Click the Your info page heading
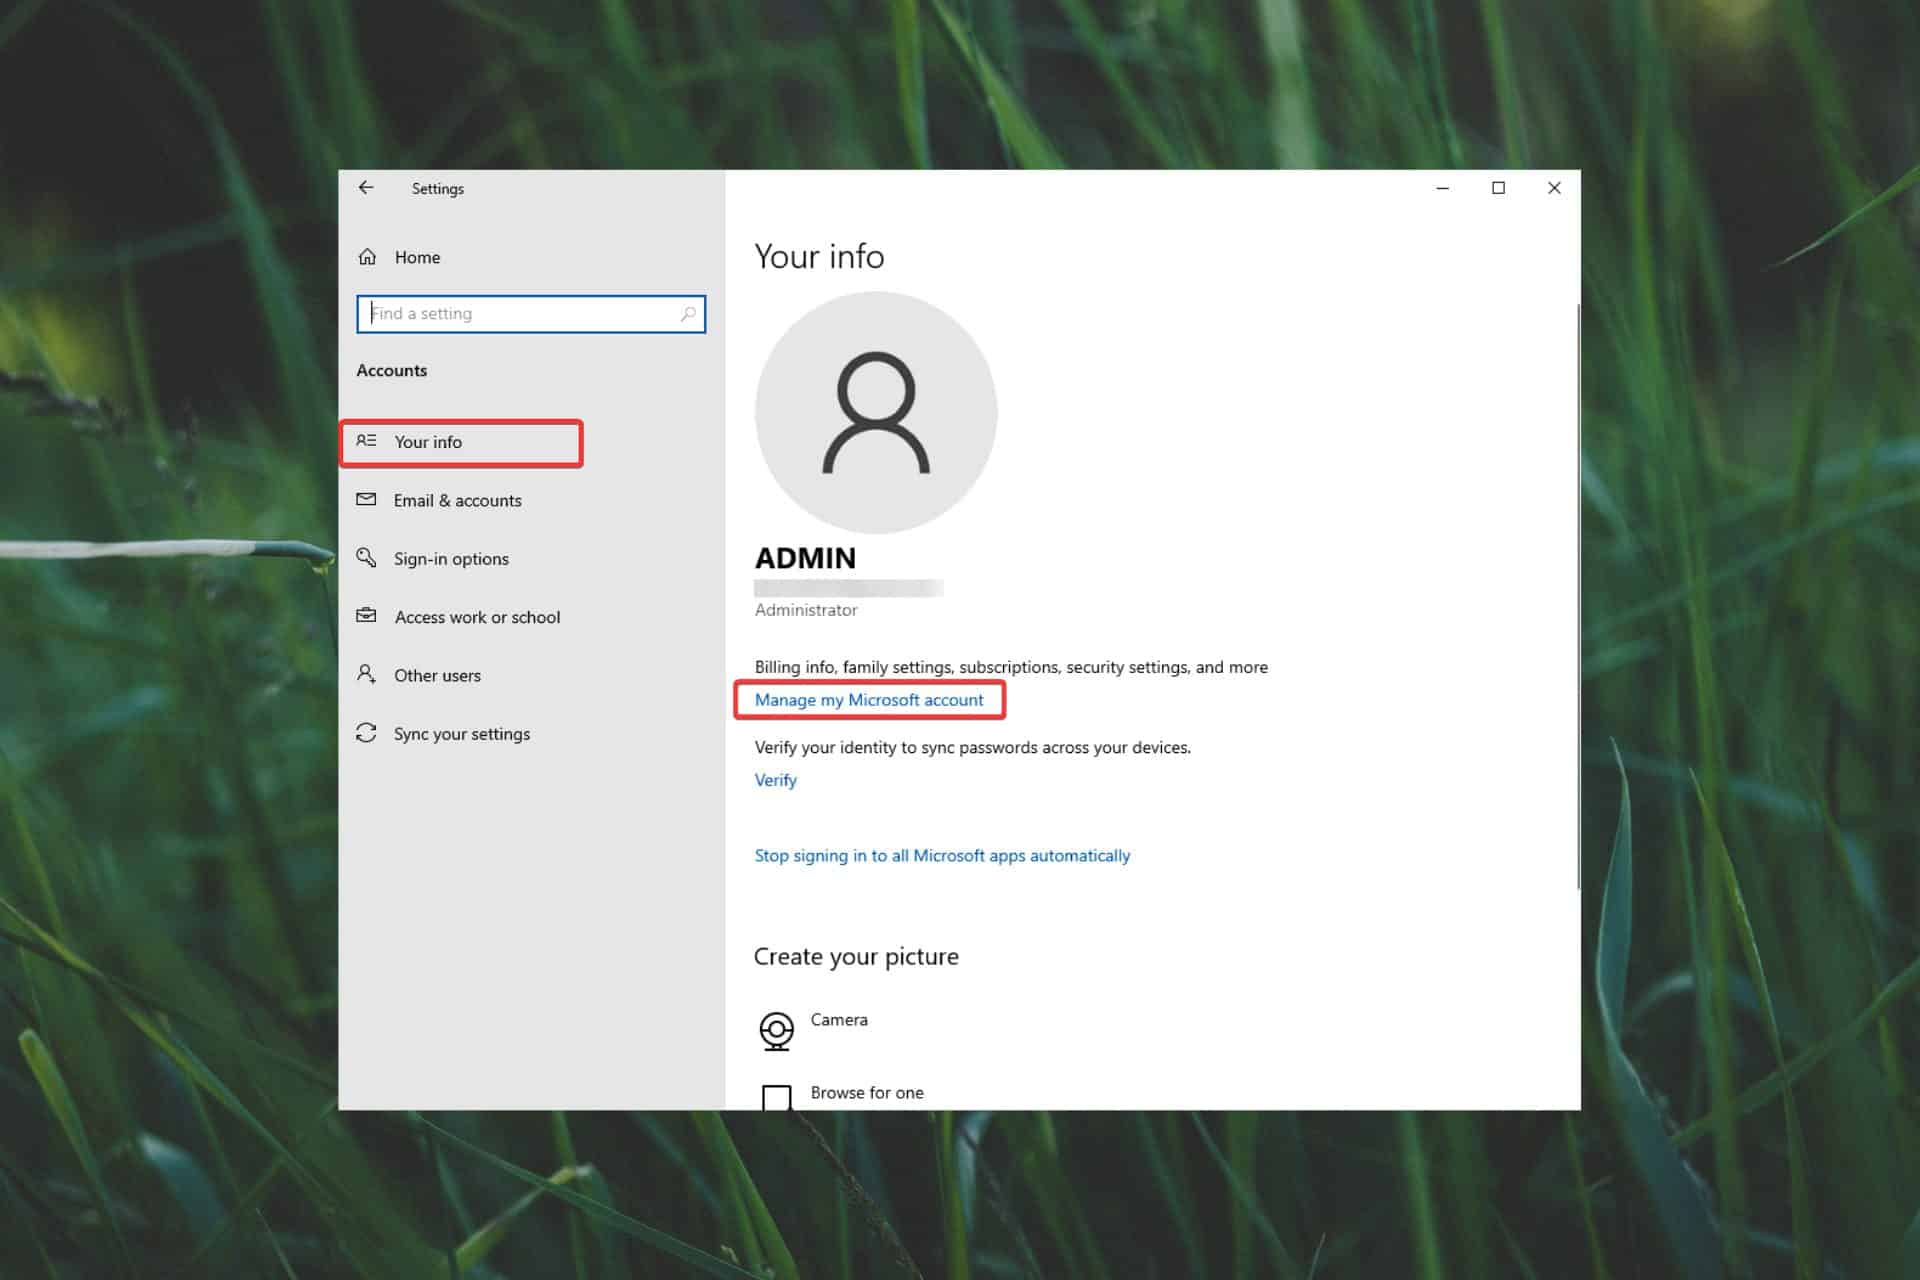 pyautogui.click(x=819, y=257)
